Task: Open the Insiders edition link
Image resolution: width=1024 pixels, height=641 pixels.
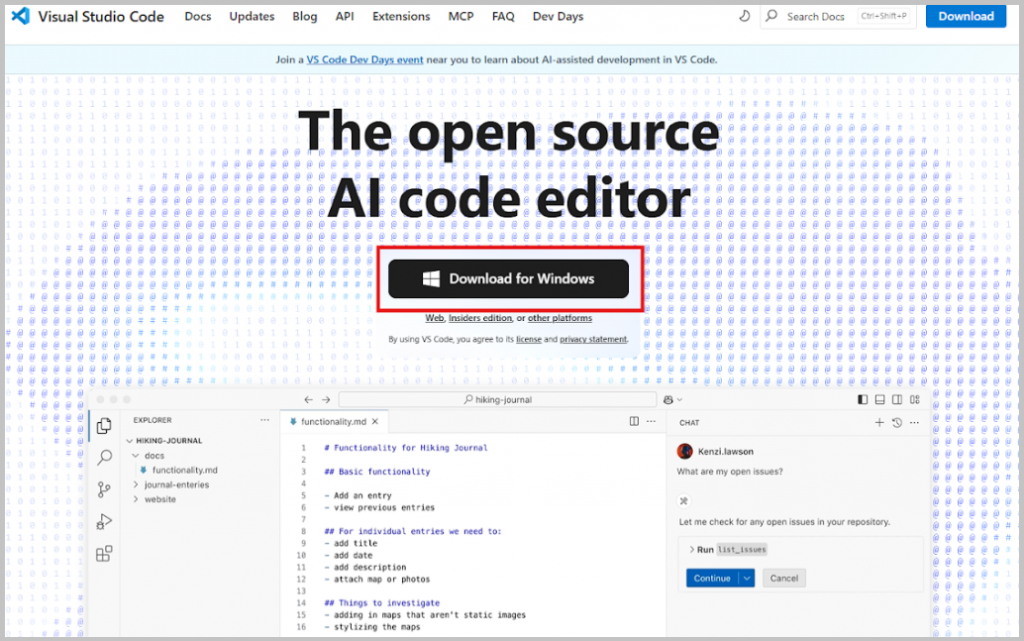Action: point(480,318)
